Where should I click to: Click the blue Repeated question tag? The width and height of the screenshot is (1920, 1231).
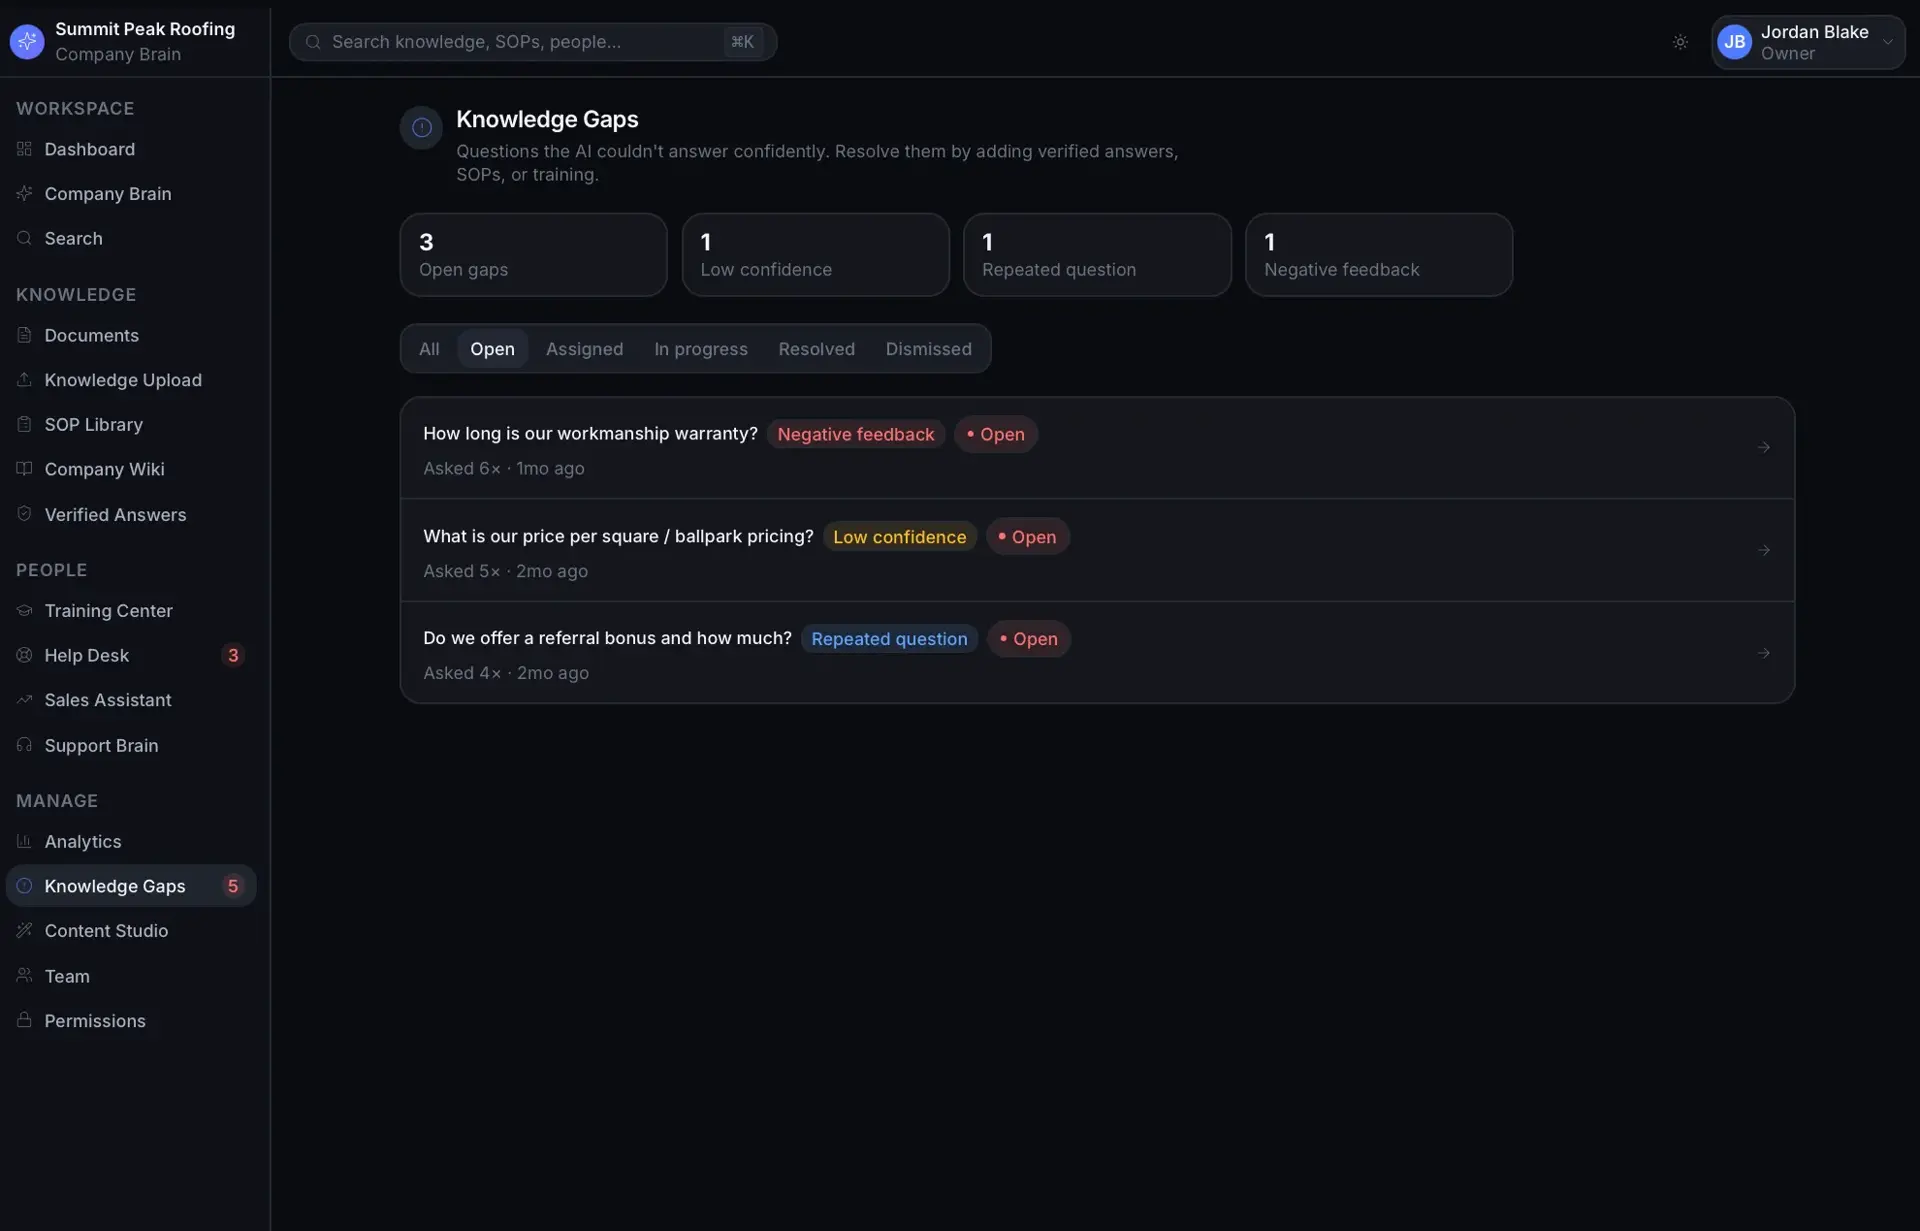tap(889, 639)
